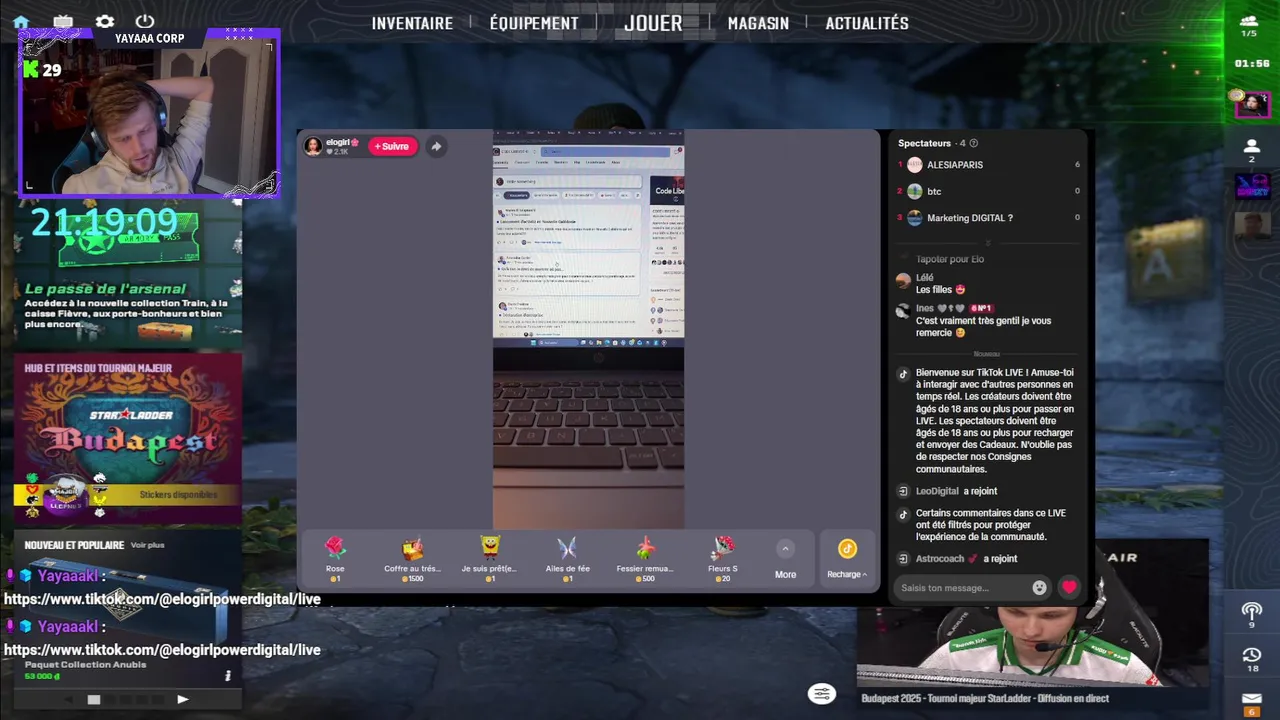Click the player avatar in the right sidebar
The height and width of the screenshot is (720, 1280).
point(1251,103)
